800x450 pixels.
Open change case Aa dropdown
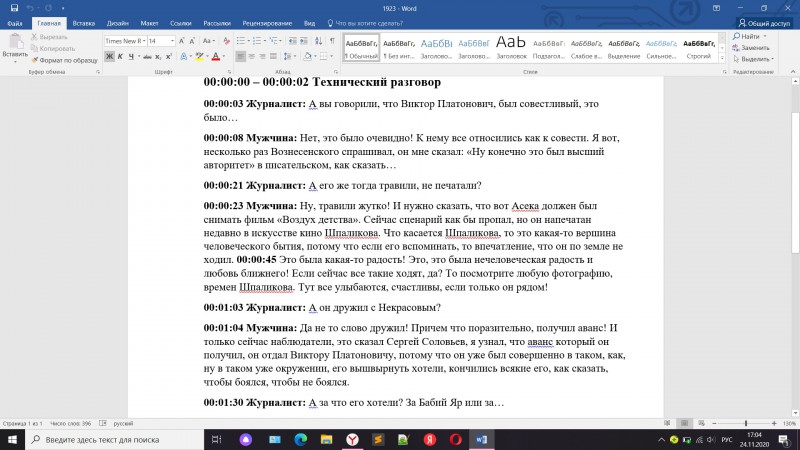point(208,41)
